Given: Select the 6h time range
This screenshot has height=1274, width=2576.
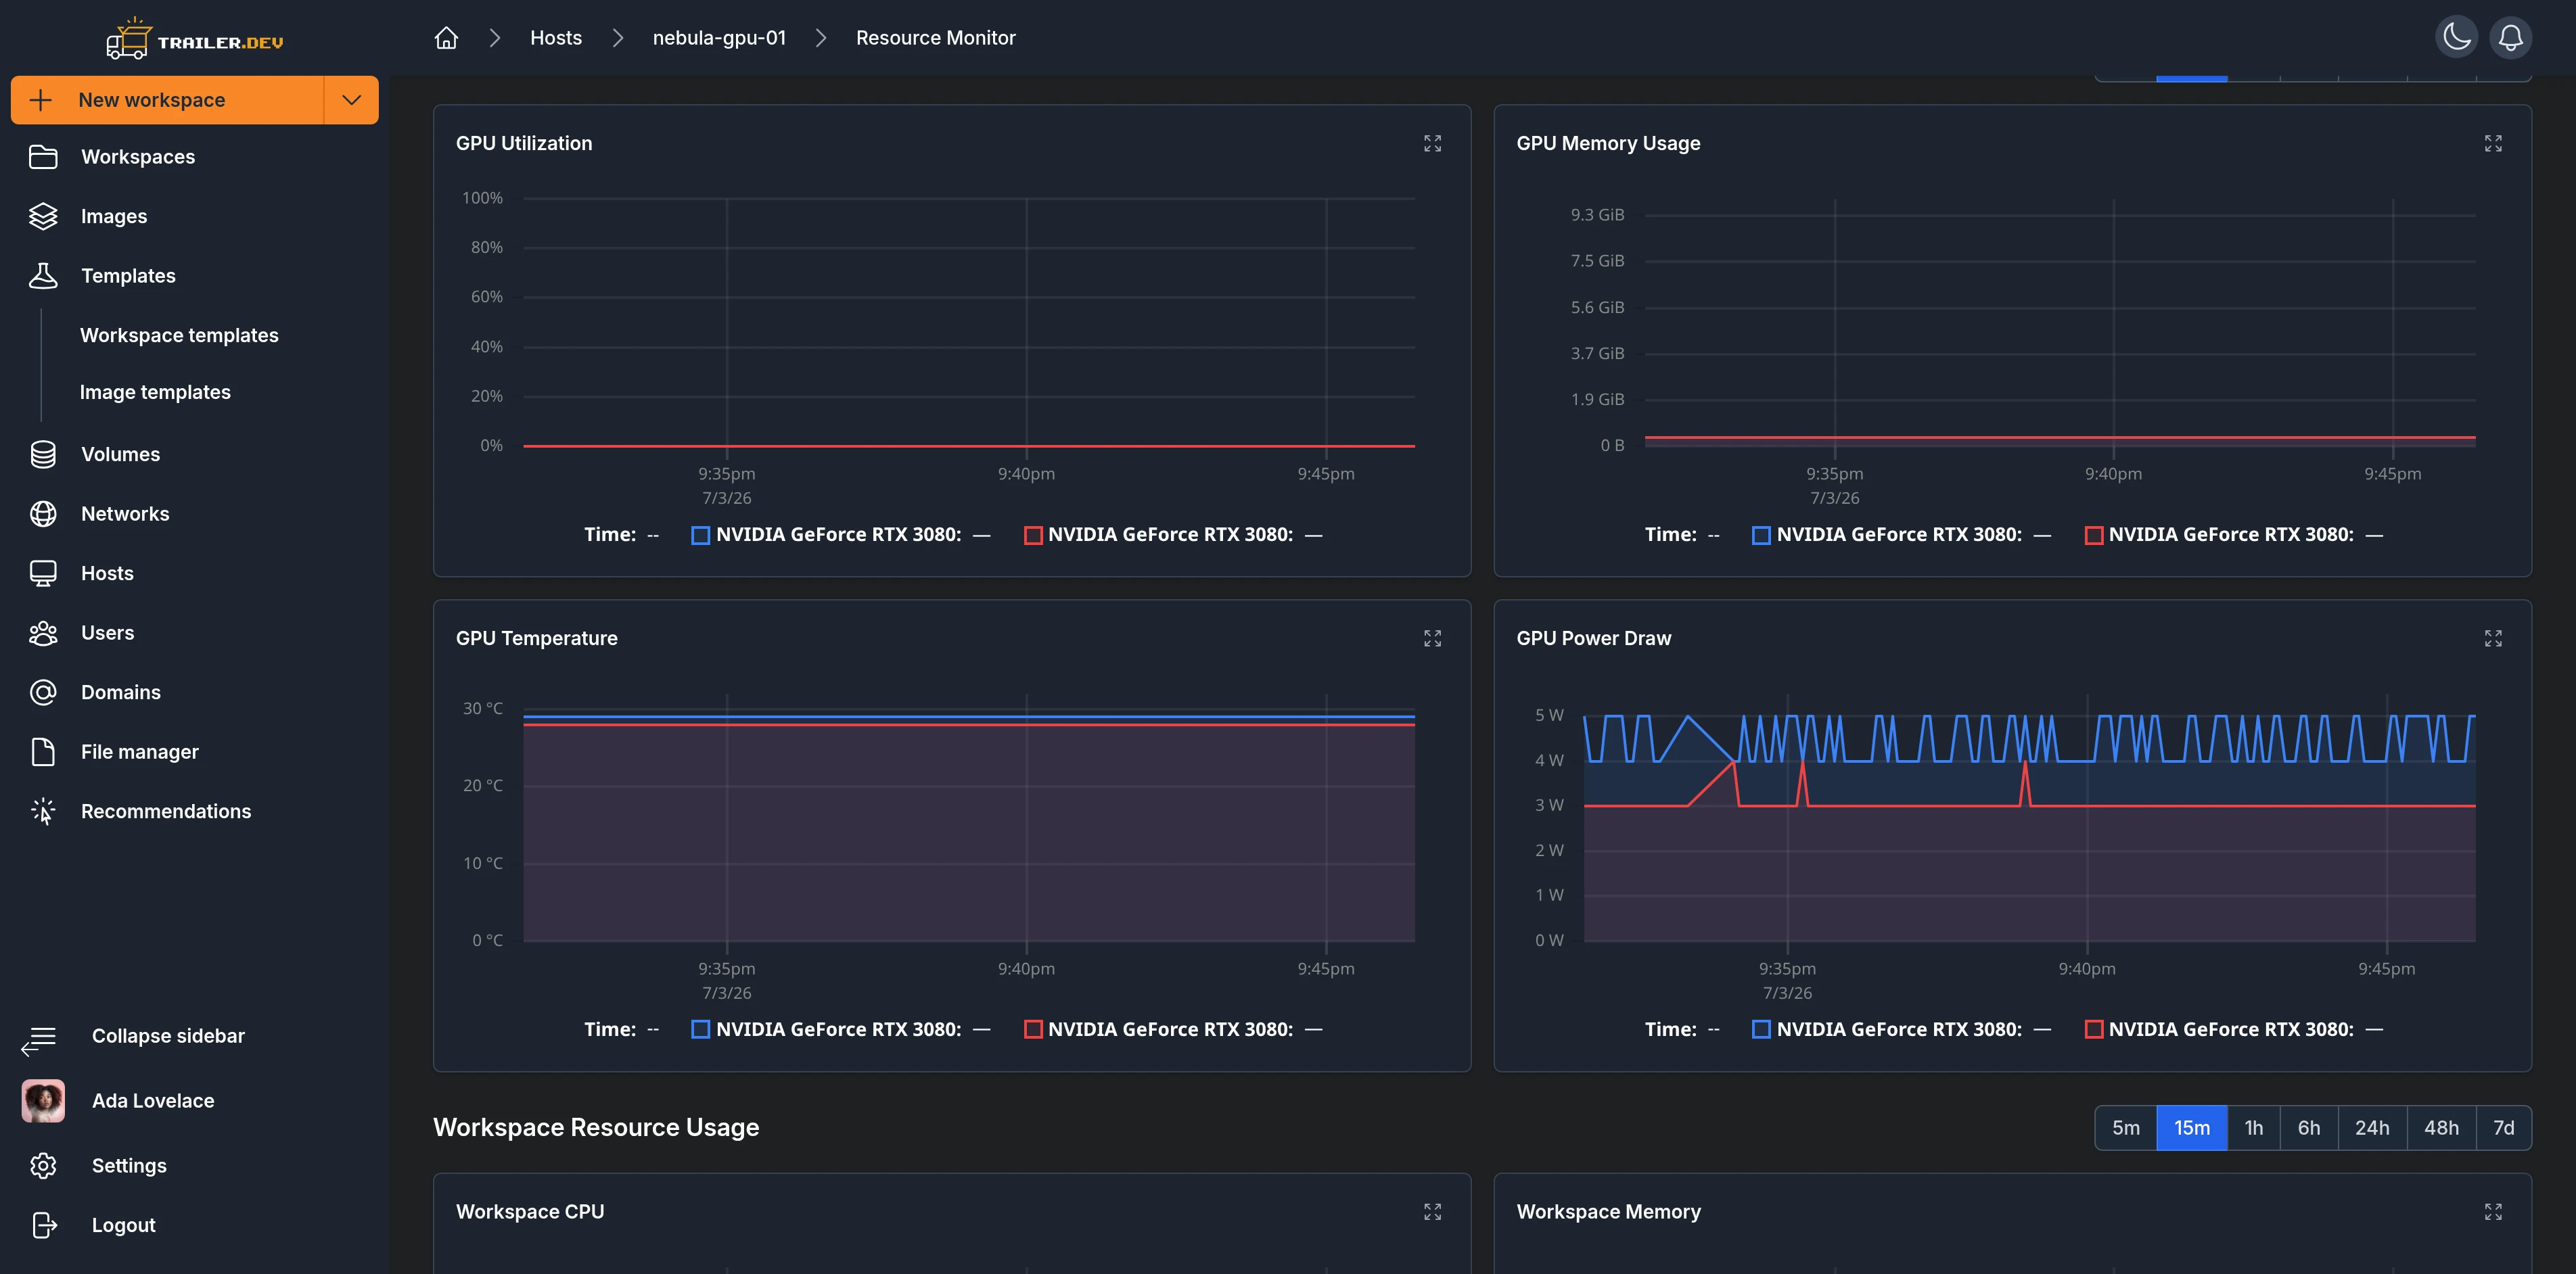Looking at the screenshot, I should (x=2309, y=1128).
